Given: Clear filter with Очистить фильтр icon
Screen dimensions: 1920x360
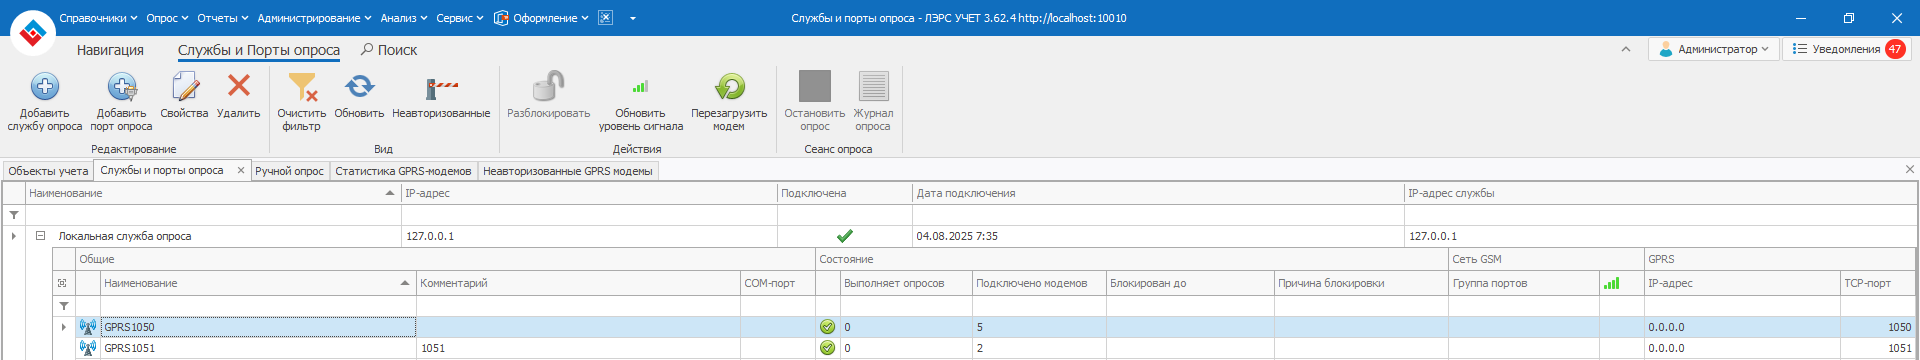Looking at the screenshot, I should [302, 87].
